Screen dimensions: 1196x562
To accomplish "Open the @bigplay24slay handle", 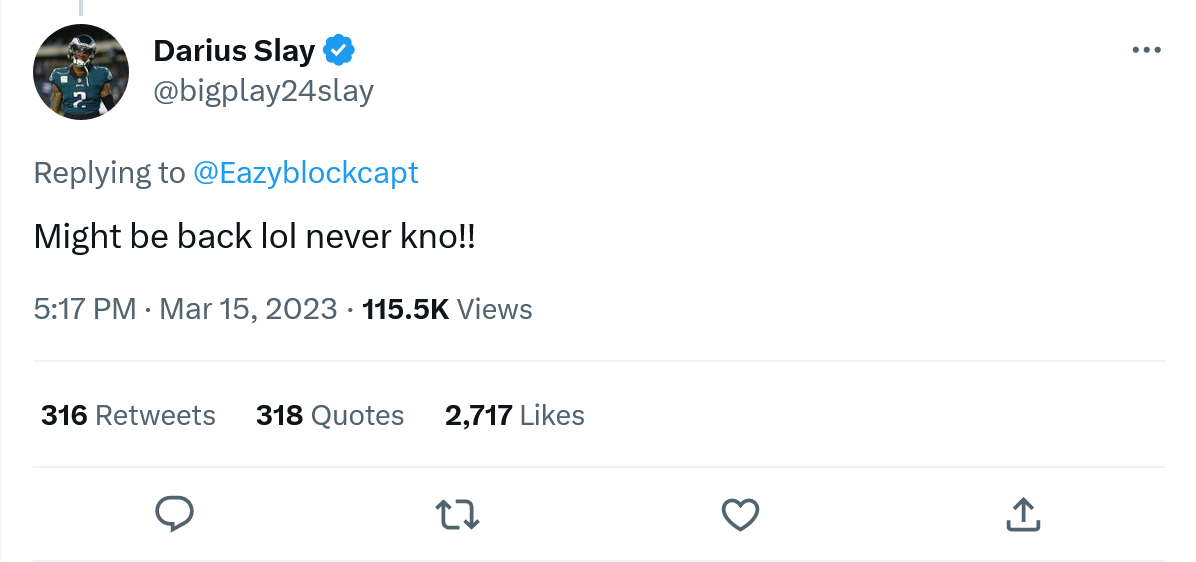I will [x=263, y=91].
